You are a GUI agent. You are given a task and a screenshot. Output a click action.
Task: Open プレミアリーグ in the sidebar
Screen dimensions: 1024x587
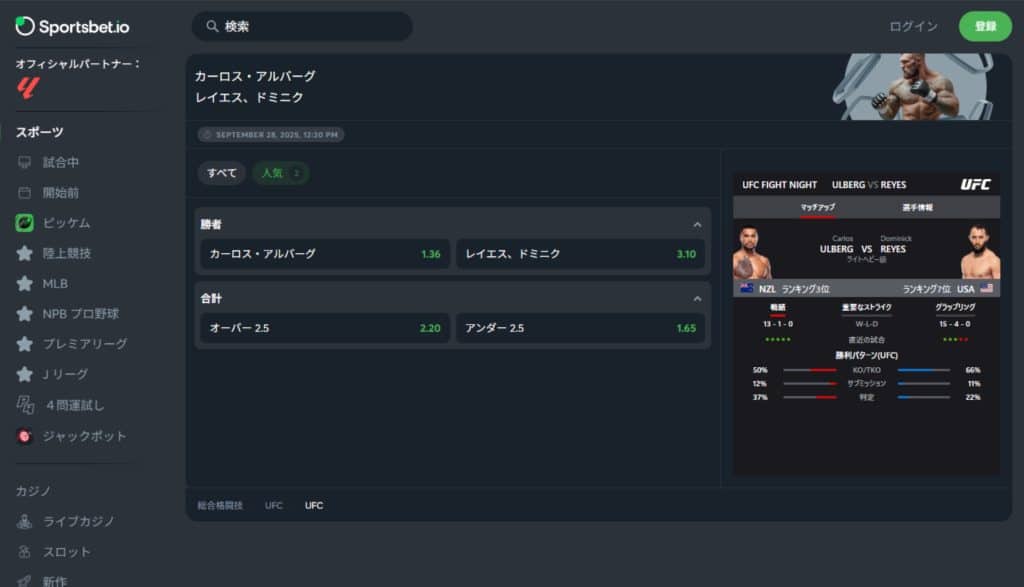[85, 343]
